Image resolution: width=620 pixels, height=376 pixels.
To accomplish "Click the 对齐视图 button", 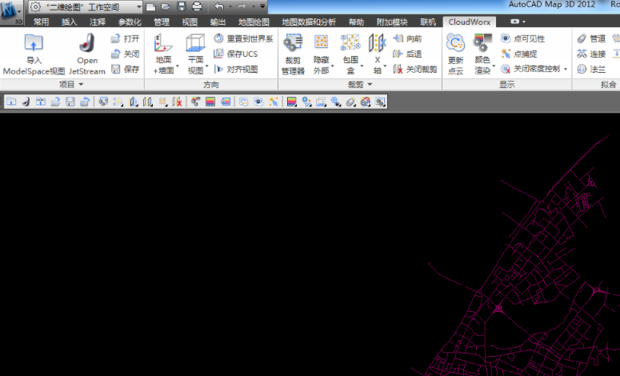I will click(236, 69).
